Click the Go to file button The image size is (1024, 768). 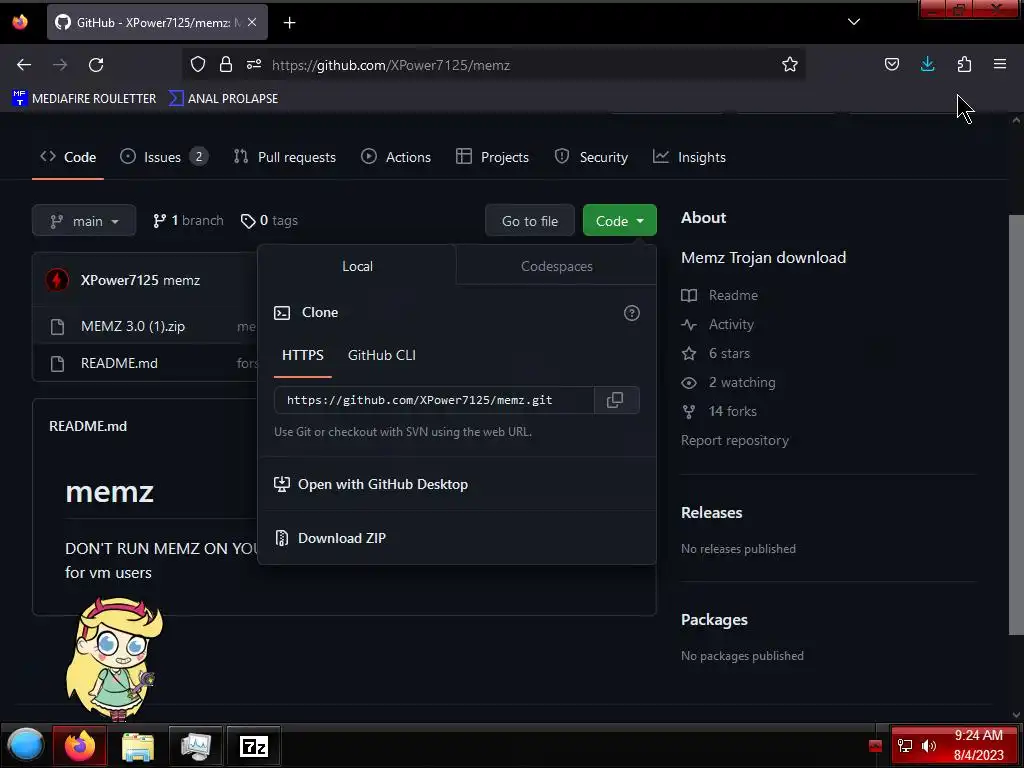(530, 221)
